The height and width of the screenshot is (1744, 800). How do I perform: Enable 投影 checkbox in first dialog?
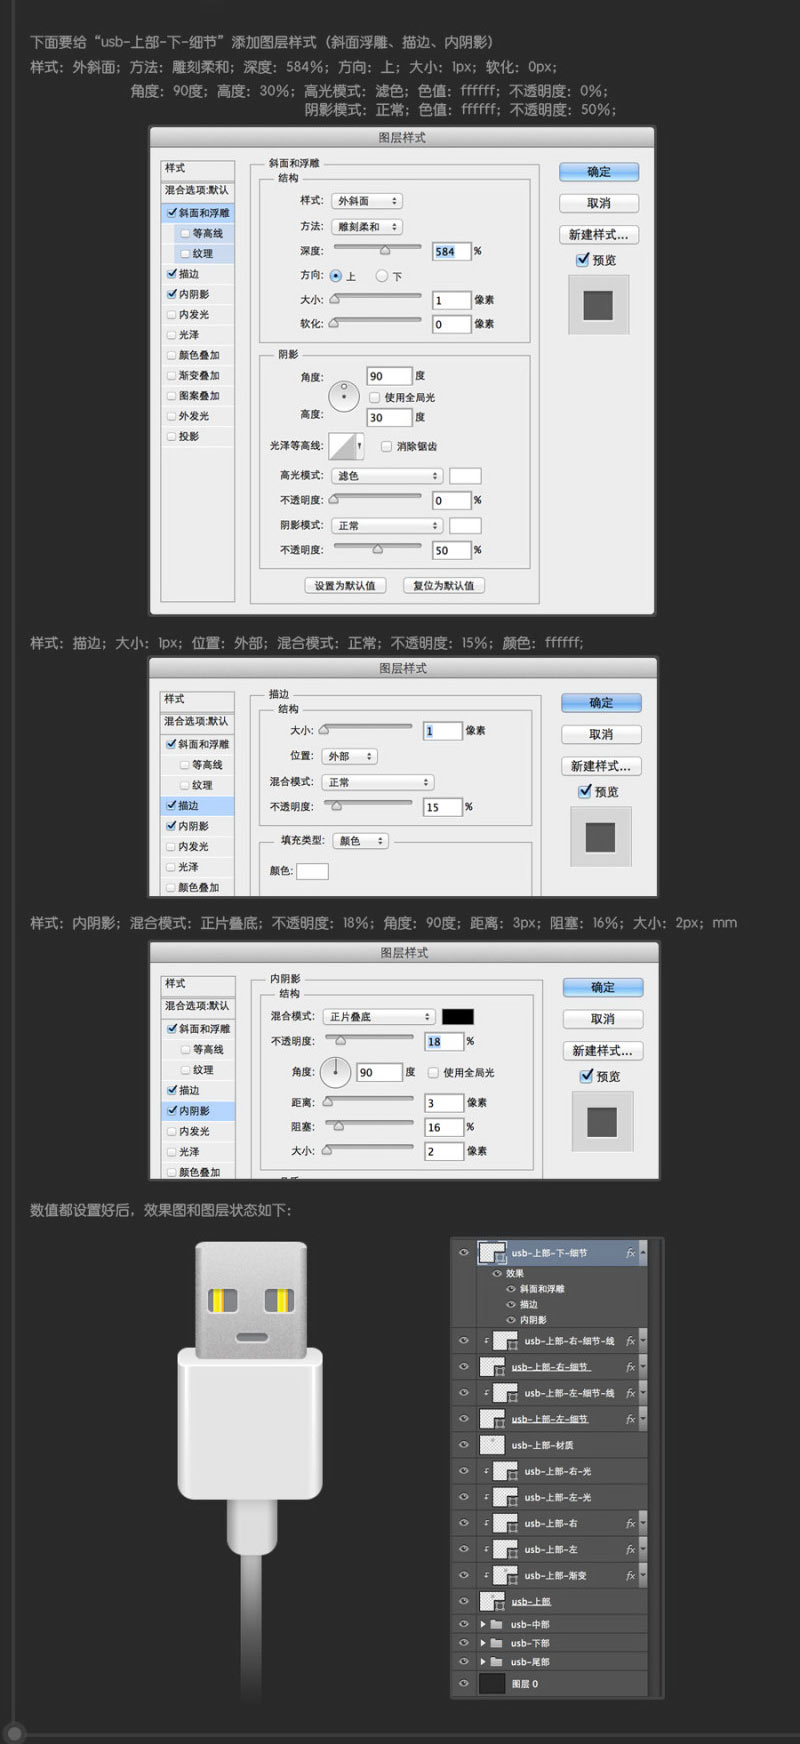coord(171,436)
